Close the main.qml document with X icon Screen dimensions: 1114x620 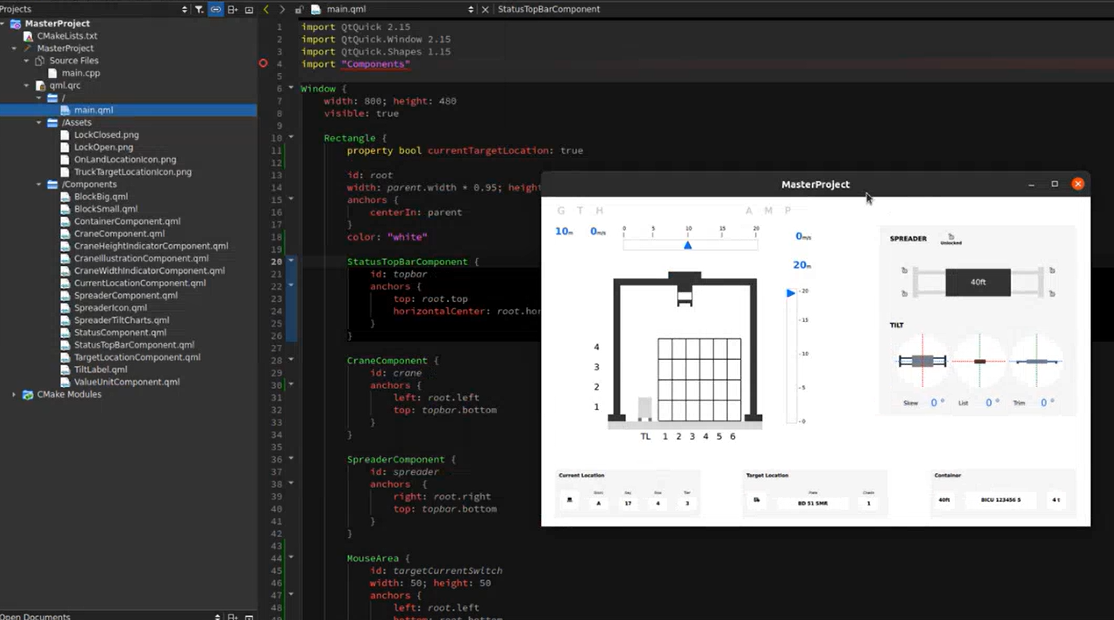[x=485, y=9]
